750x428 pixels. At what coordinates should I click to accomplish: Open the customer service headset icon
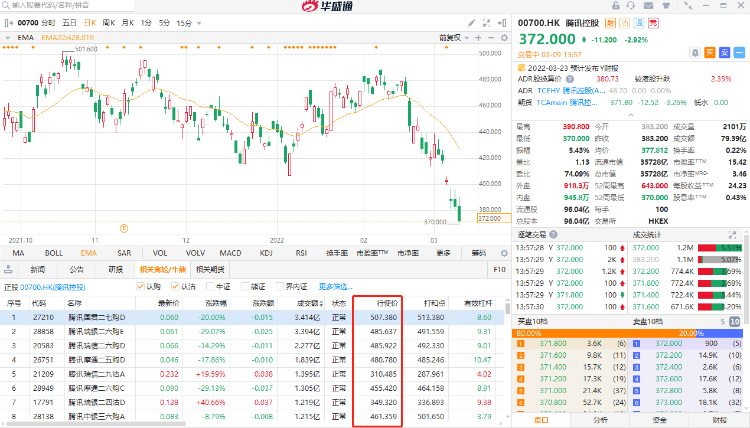631,5
